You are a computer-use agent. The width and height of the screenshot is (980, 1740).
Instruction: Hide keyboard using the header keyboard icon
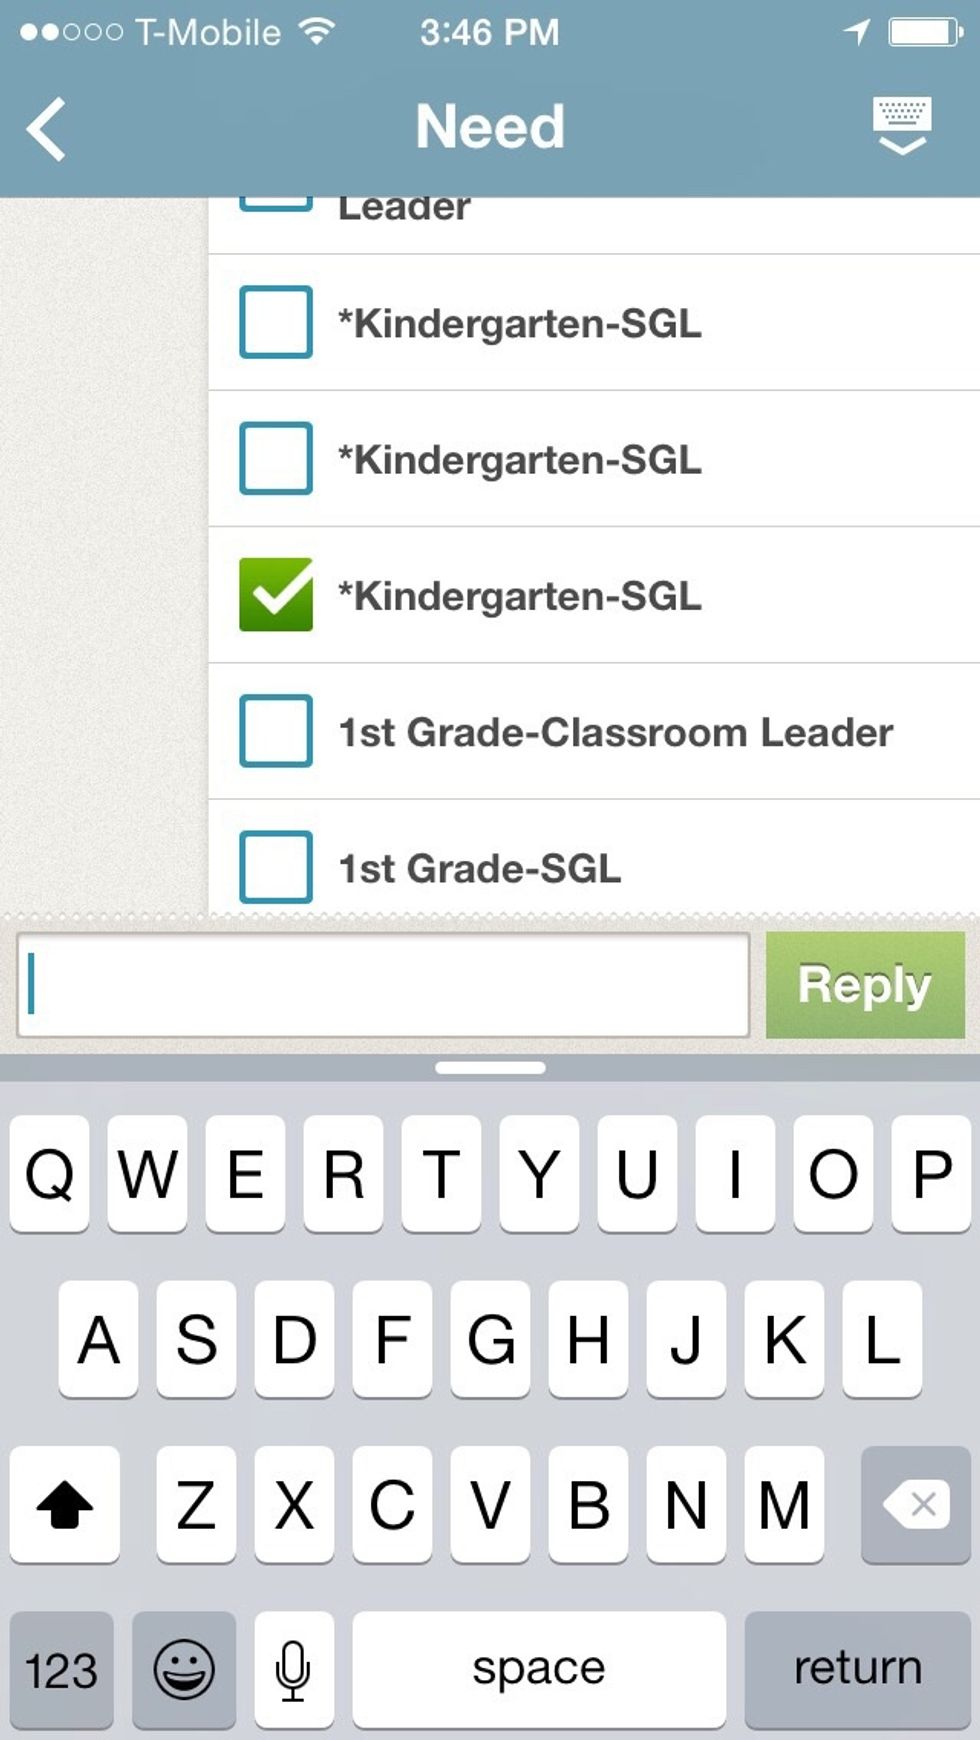pos(901,126)
